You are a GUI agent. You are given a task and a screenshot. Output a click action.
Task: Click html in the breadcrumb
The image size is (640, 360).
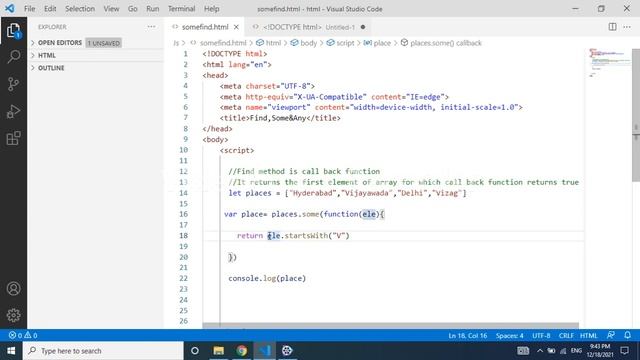click(273, 43)
